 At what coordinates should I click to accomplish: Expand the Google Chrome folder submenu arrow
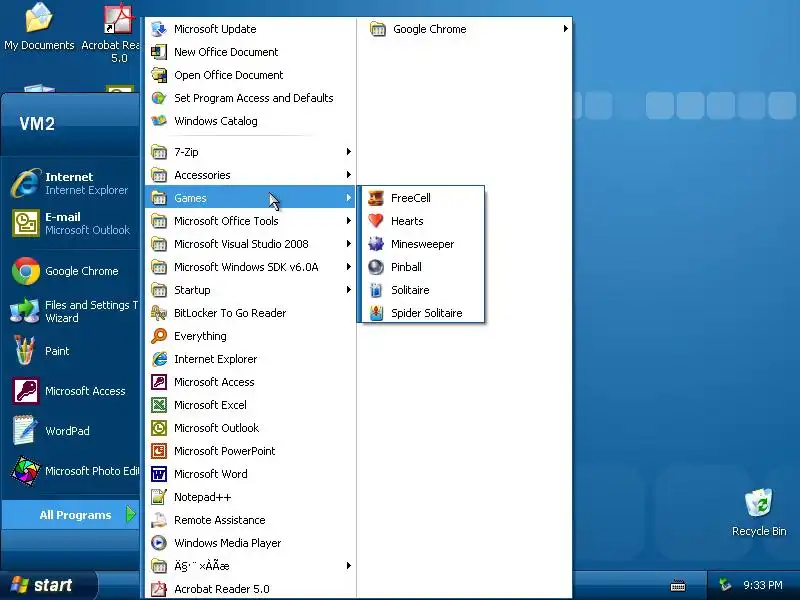pos(565,29)
